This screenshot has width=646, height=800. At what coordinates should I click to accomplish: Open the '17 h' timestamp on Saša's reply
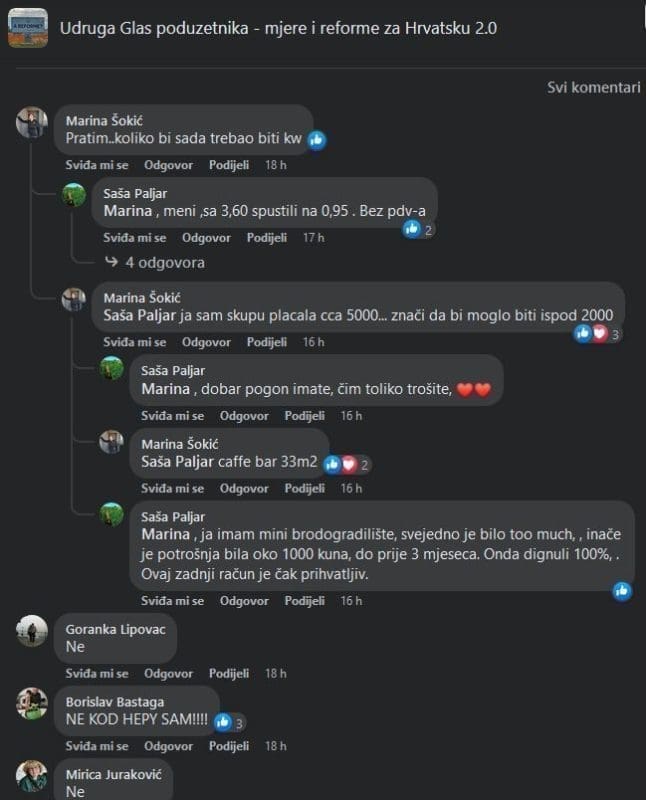(x=313, y=238)
